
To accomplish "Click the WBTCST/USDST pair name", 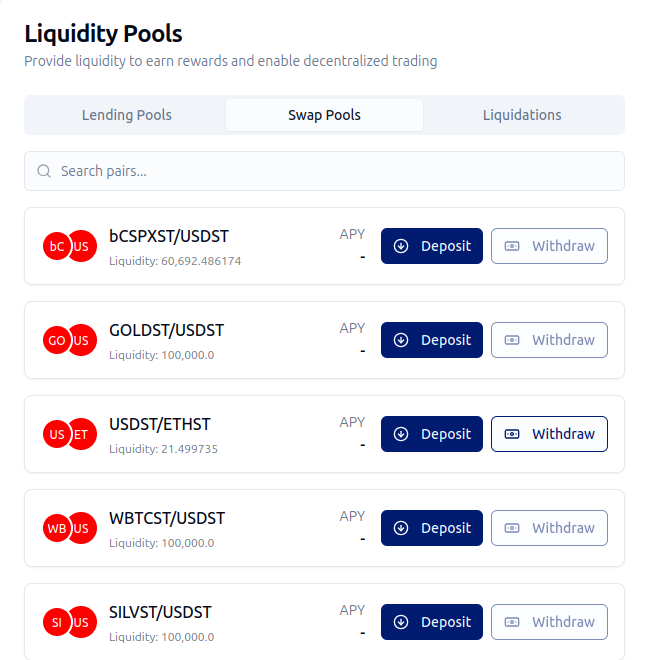I will coord(167,518).
